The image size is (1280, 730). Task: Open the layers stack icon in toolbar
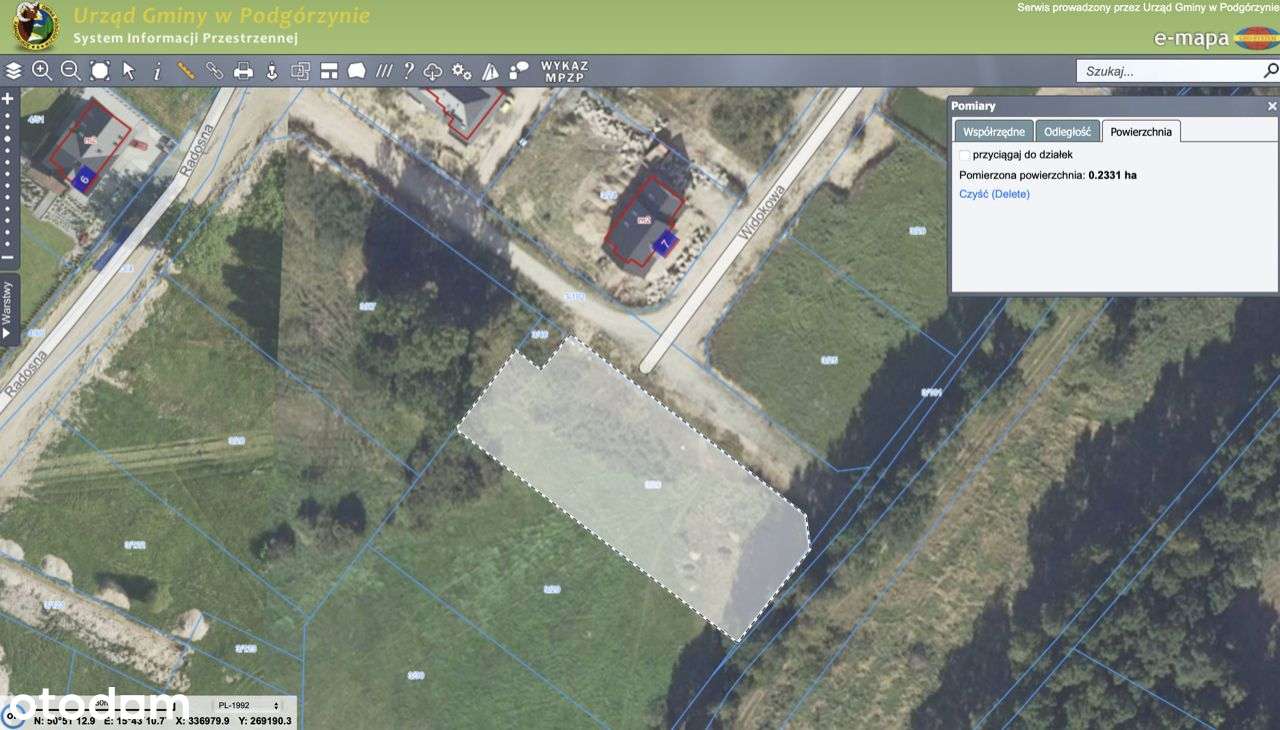tap(13, 71)
